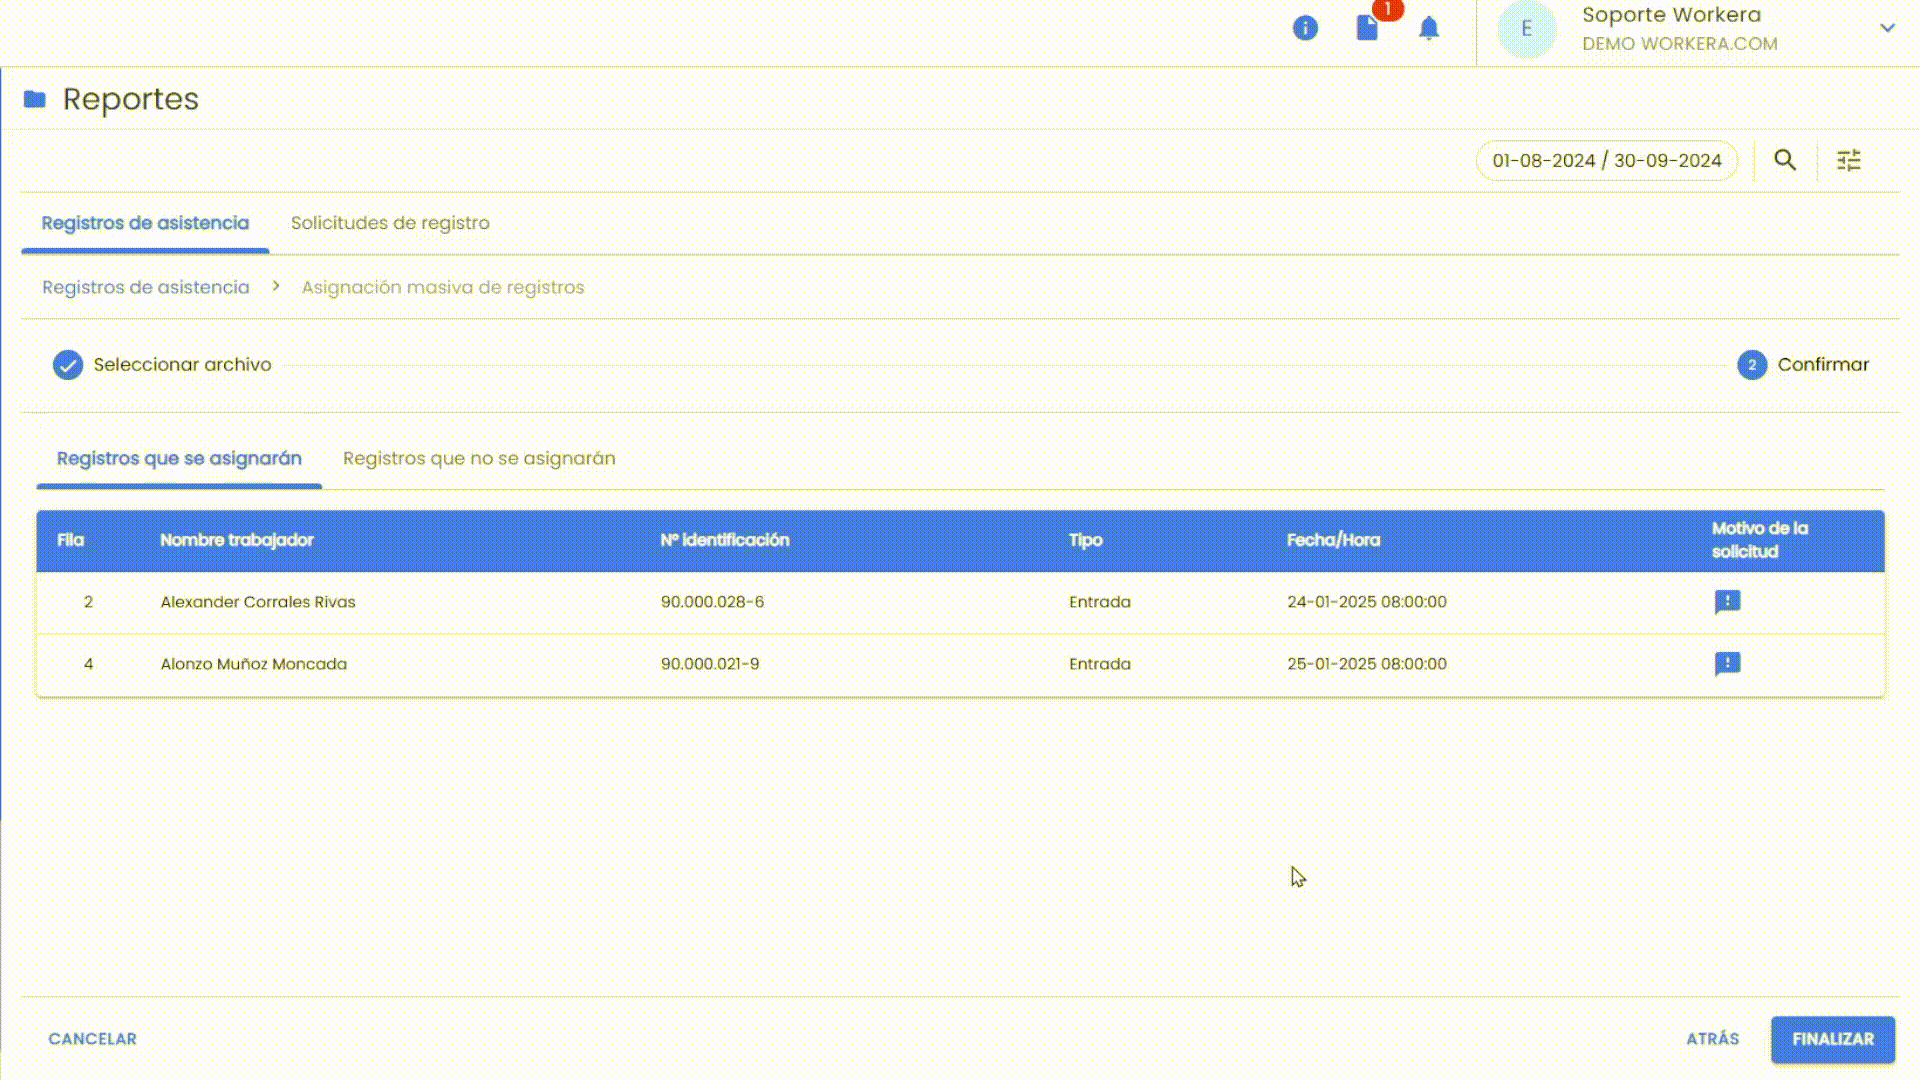Select Registros que se asignarán tab
Image resolution: width=1920 pixels, height=1080 pixels.
pyautogui.click(x=179, y=458)
